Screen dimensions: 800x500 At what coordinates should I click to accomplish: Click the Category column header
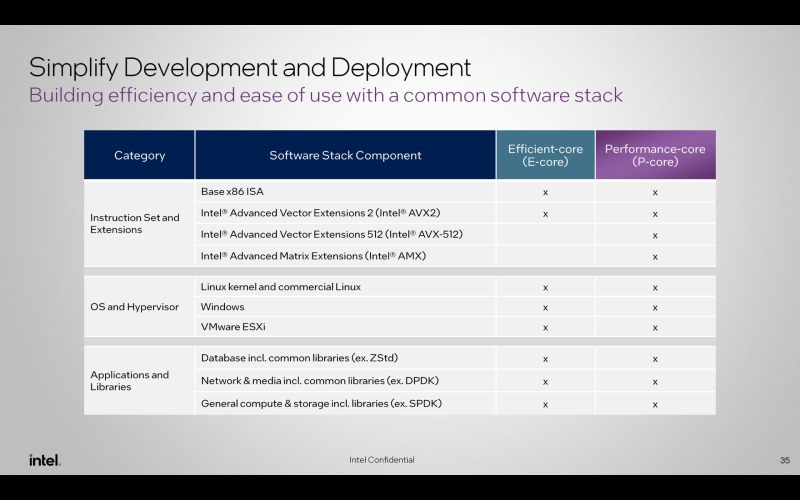[139, 155]
